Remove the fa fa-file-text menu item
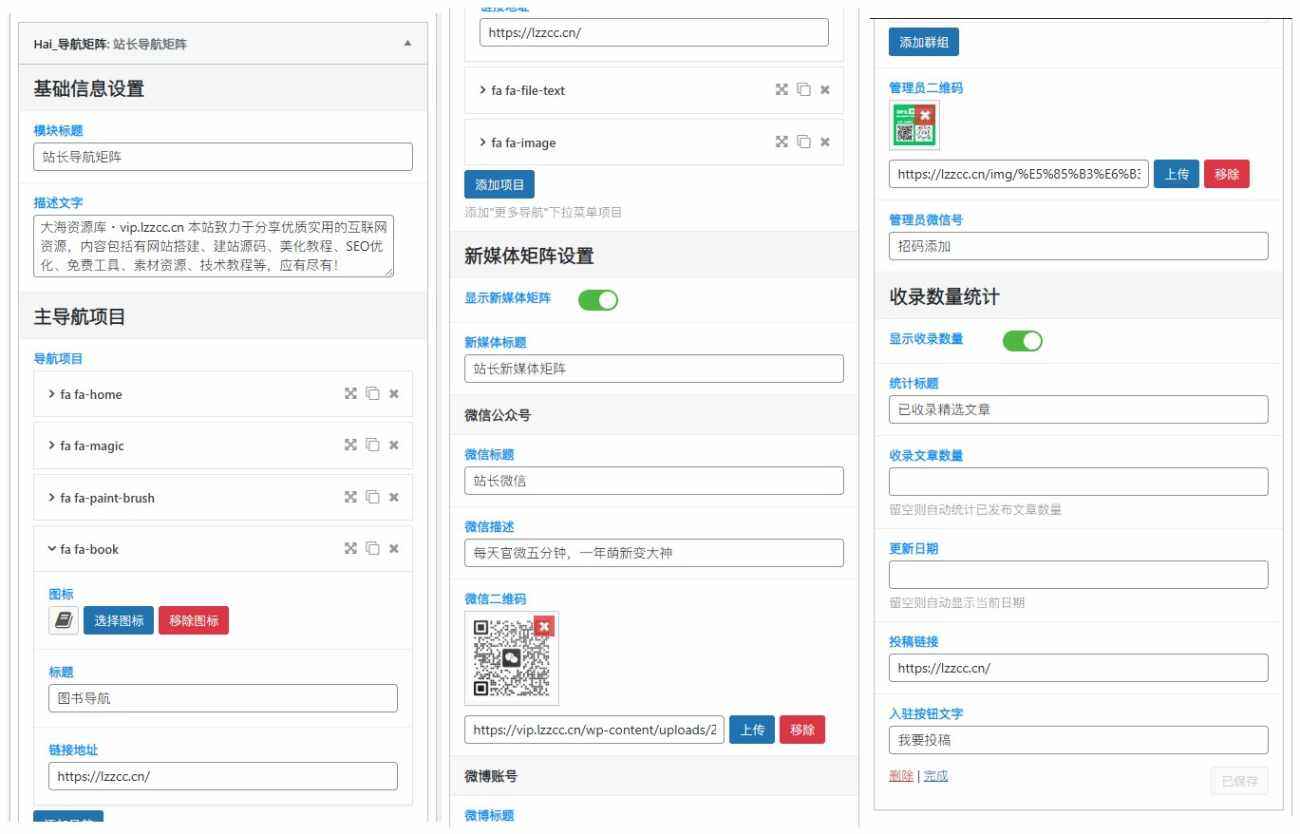 pos(824,91)
